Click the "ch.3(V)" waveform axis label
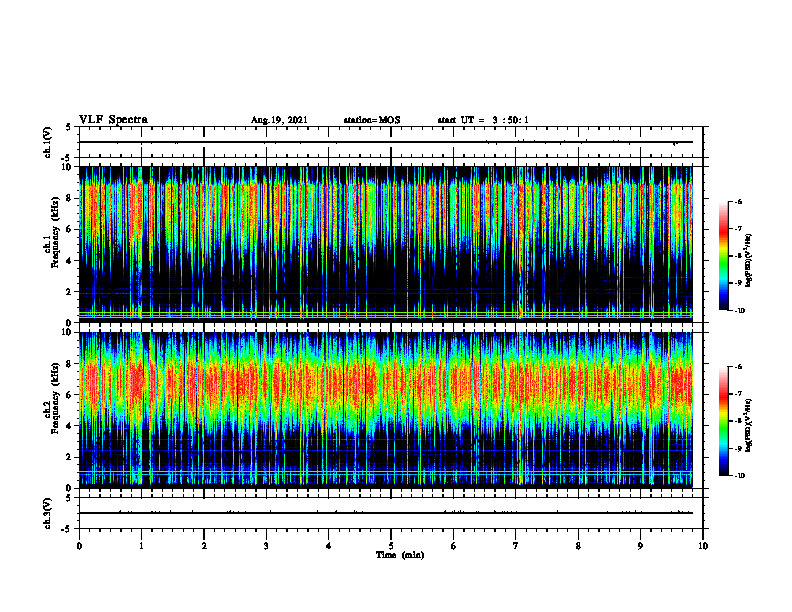Image resolution: width=792 pixels, height=612 pixels. pyautogui.click(x=47, y=513)
